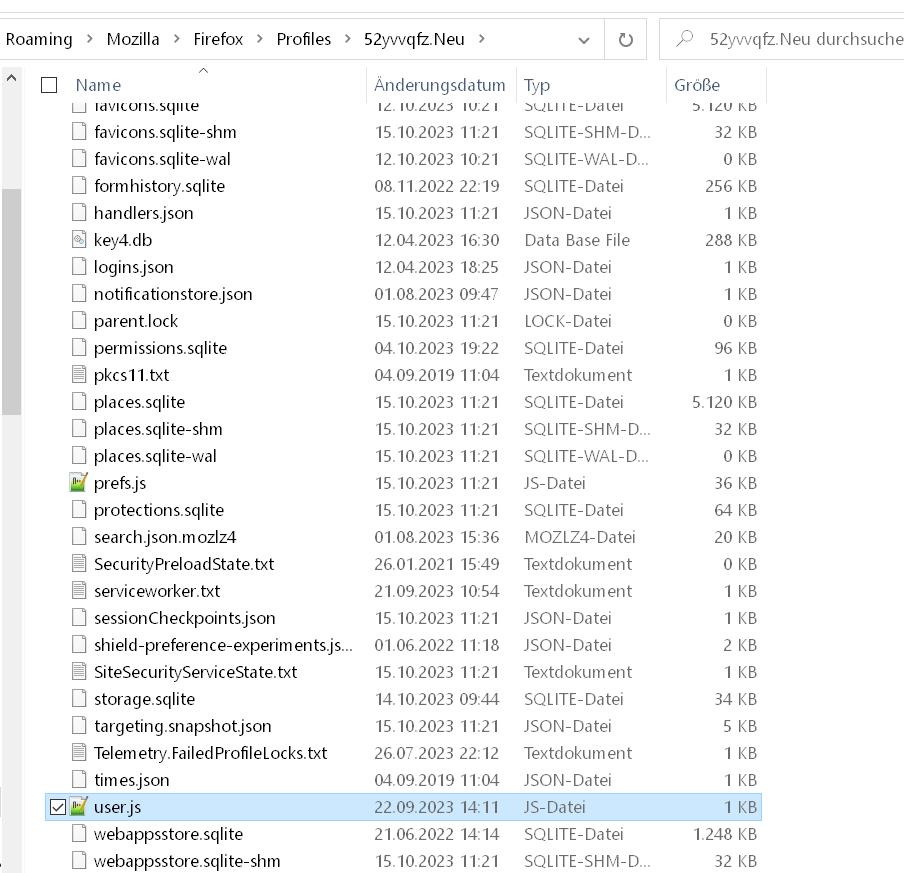Image resolution: width=904 pixels, height=873 pixels.
Task: Click the pkcs11.txt text document icon
Action: 80,375
